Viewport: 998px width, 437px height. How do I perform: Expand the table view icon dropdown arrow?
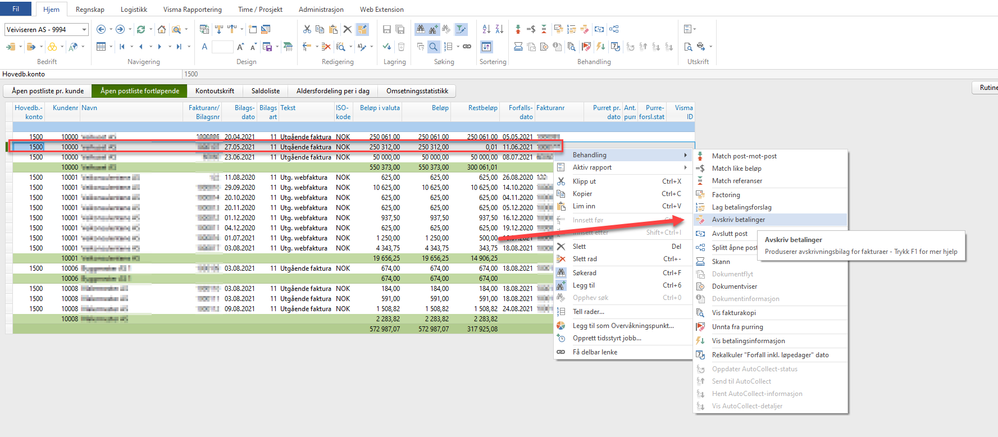pyautogui.click(x=109, y=46)
